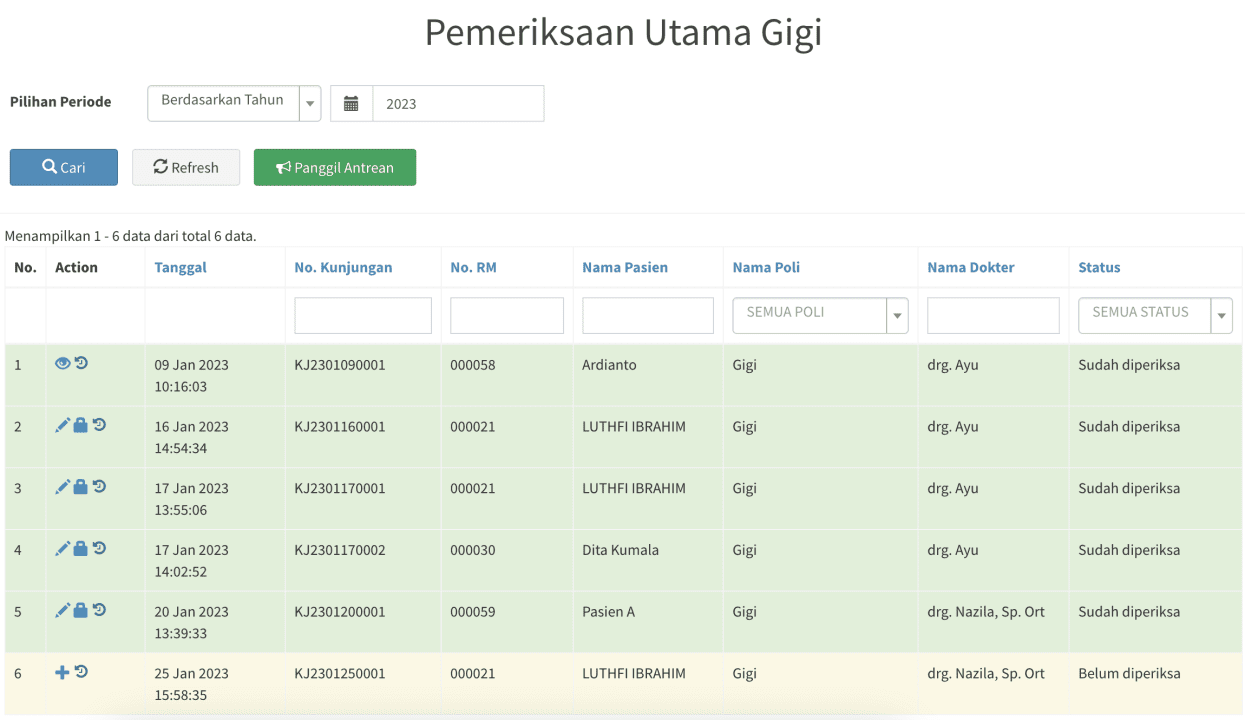
Task: Click the lock icon for Pasien A
Action: 80,610
